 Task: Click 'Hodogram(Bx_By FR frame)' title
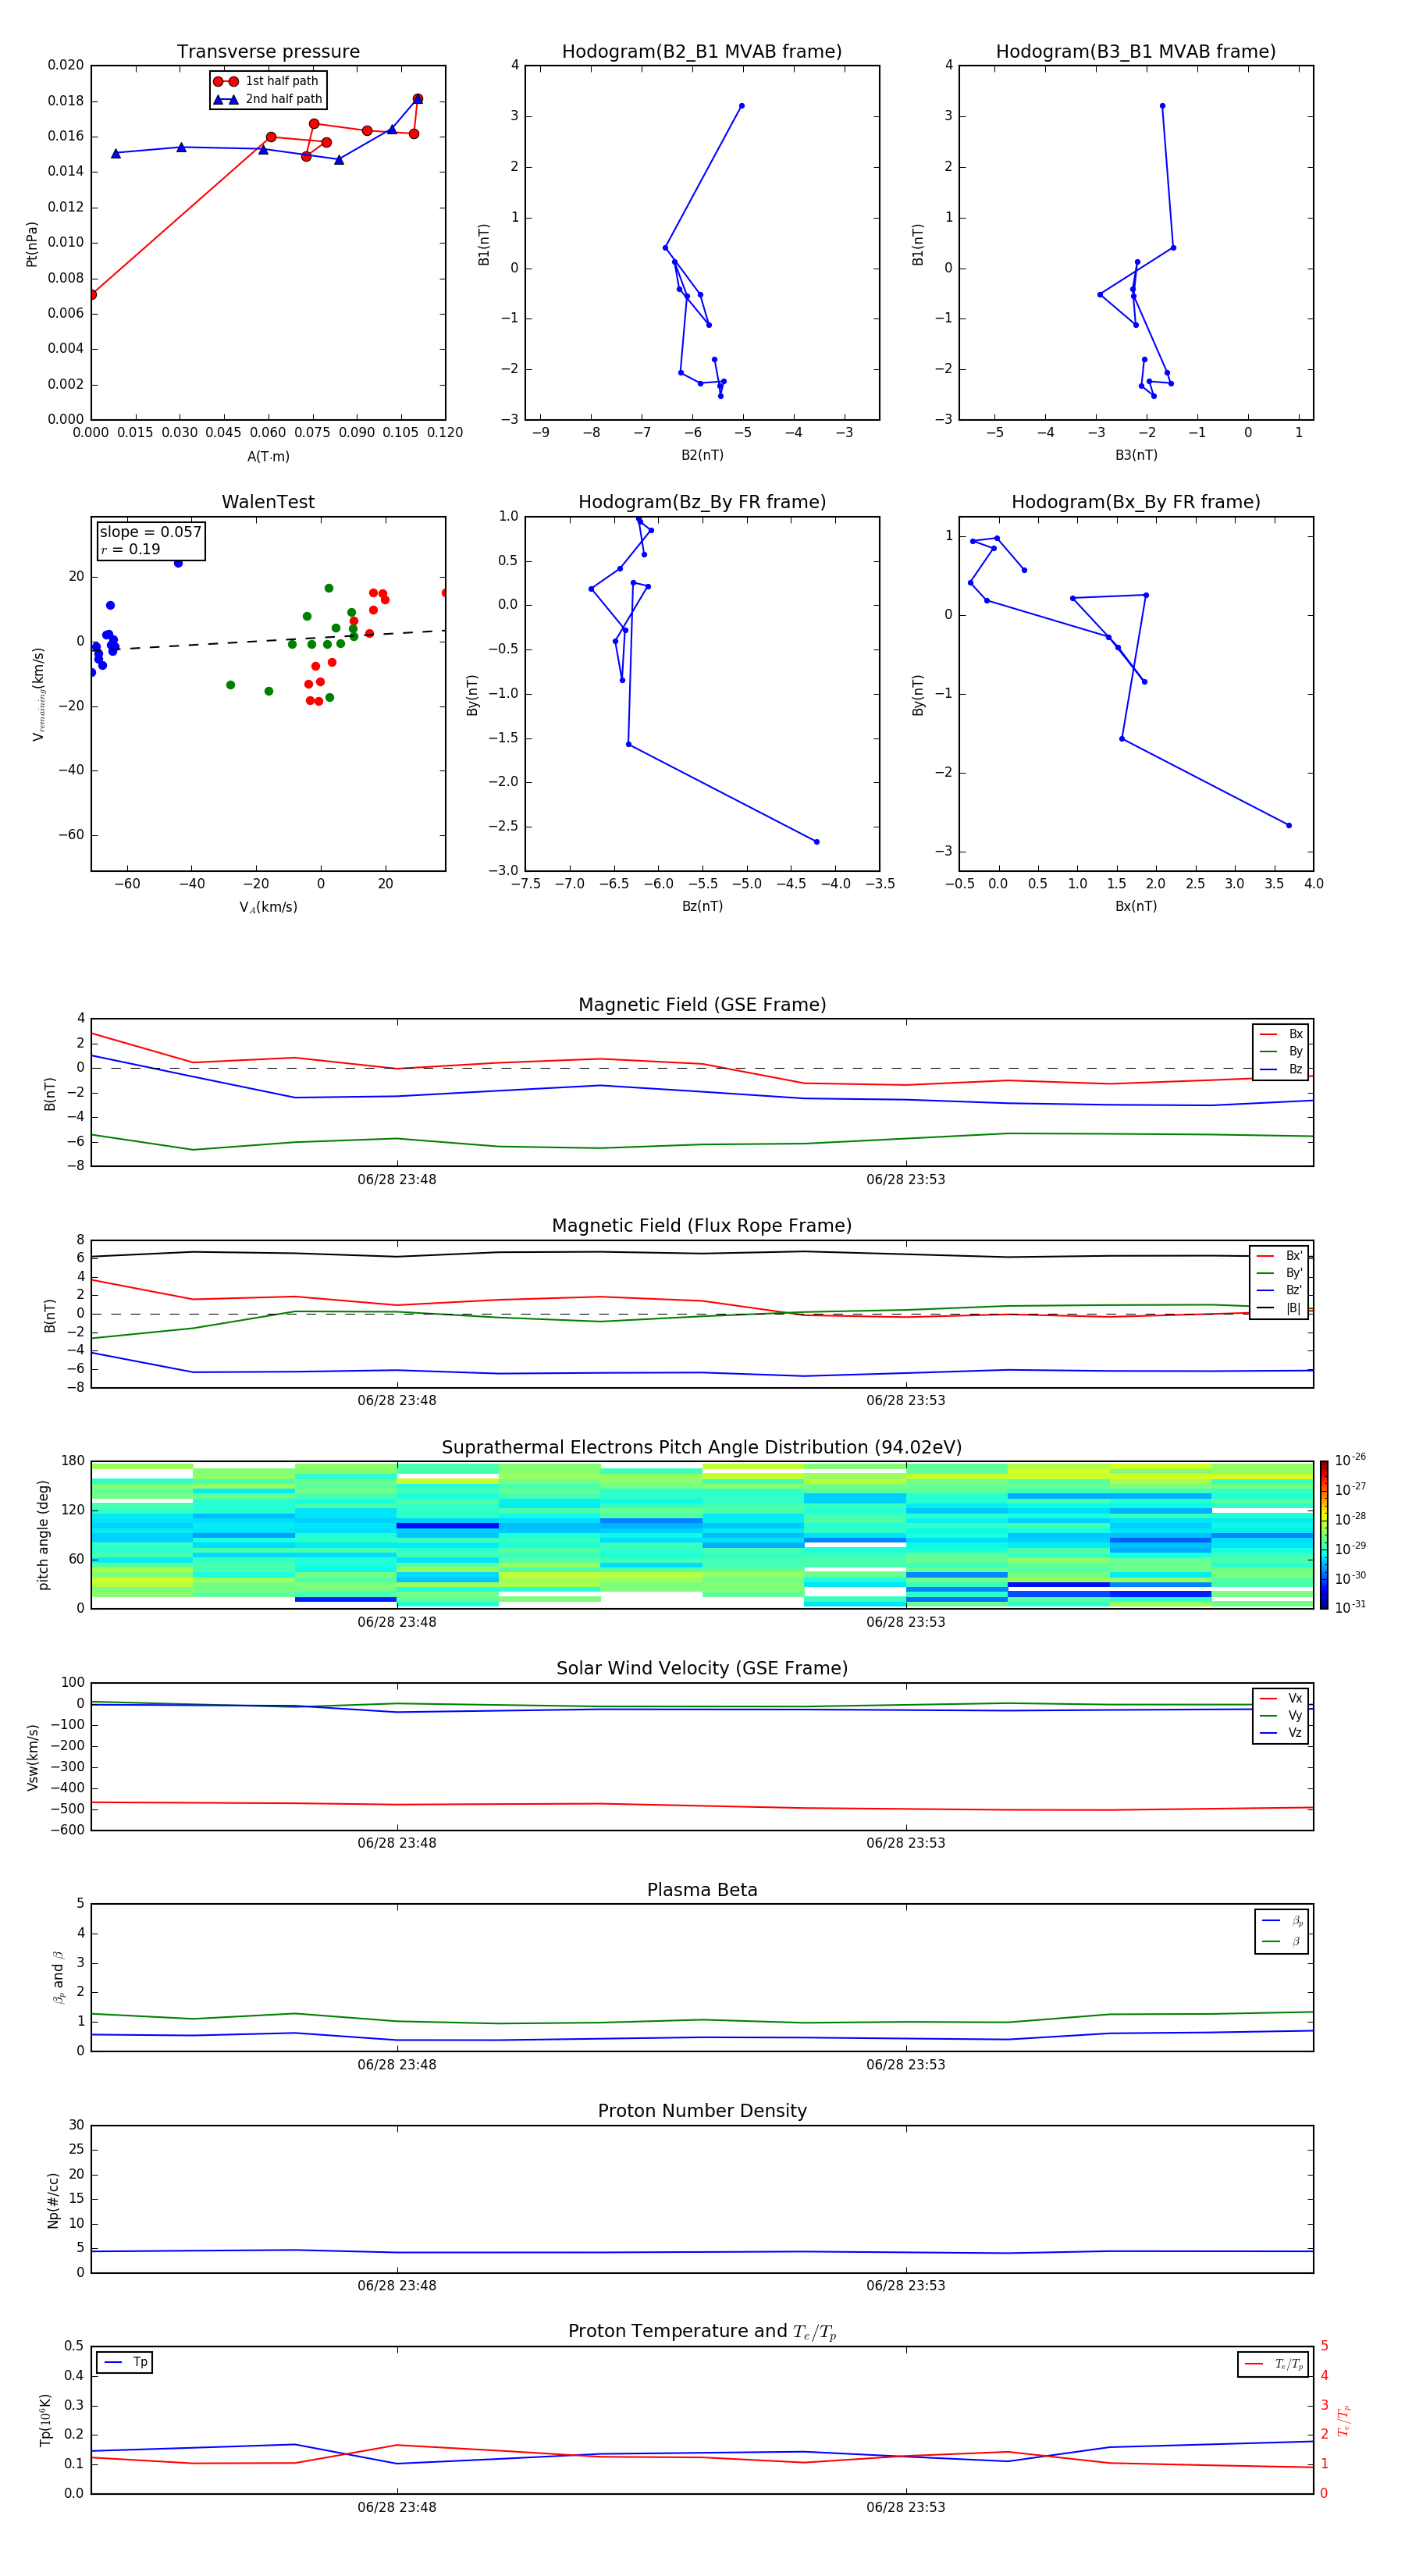[x=1136, y=502]
